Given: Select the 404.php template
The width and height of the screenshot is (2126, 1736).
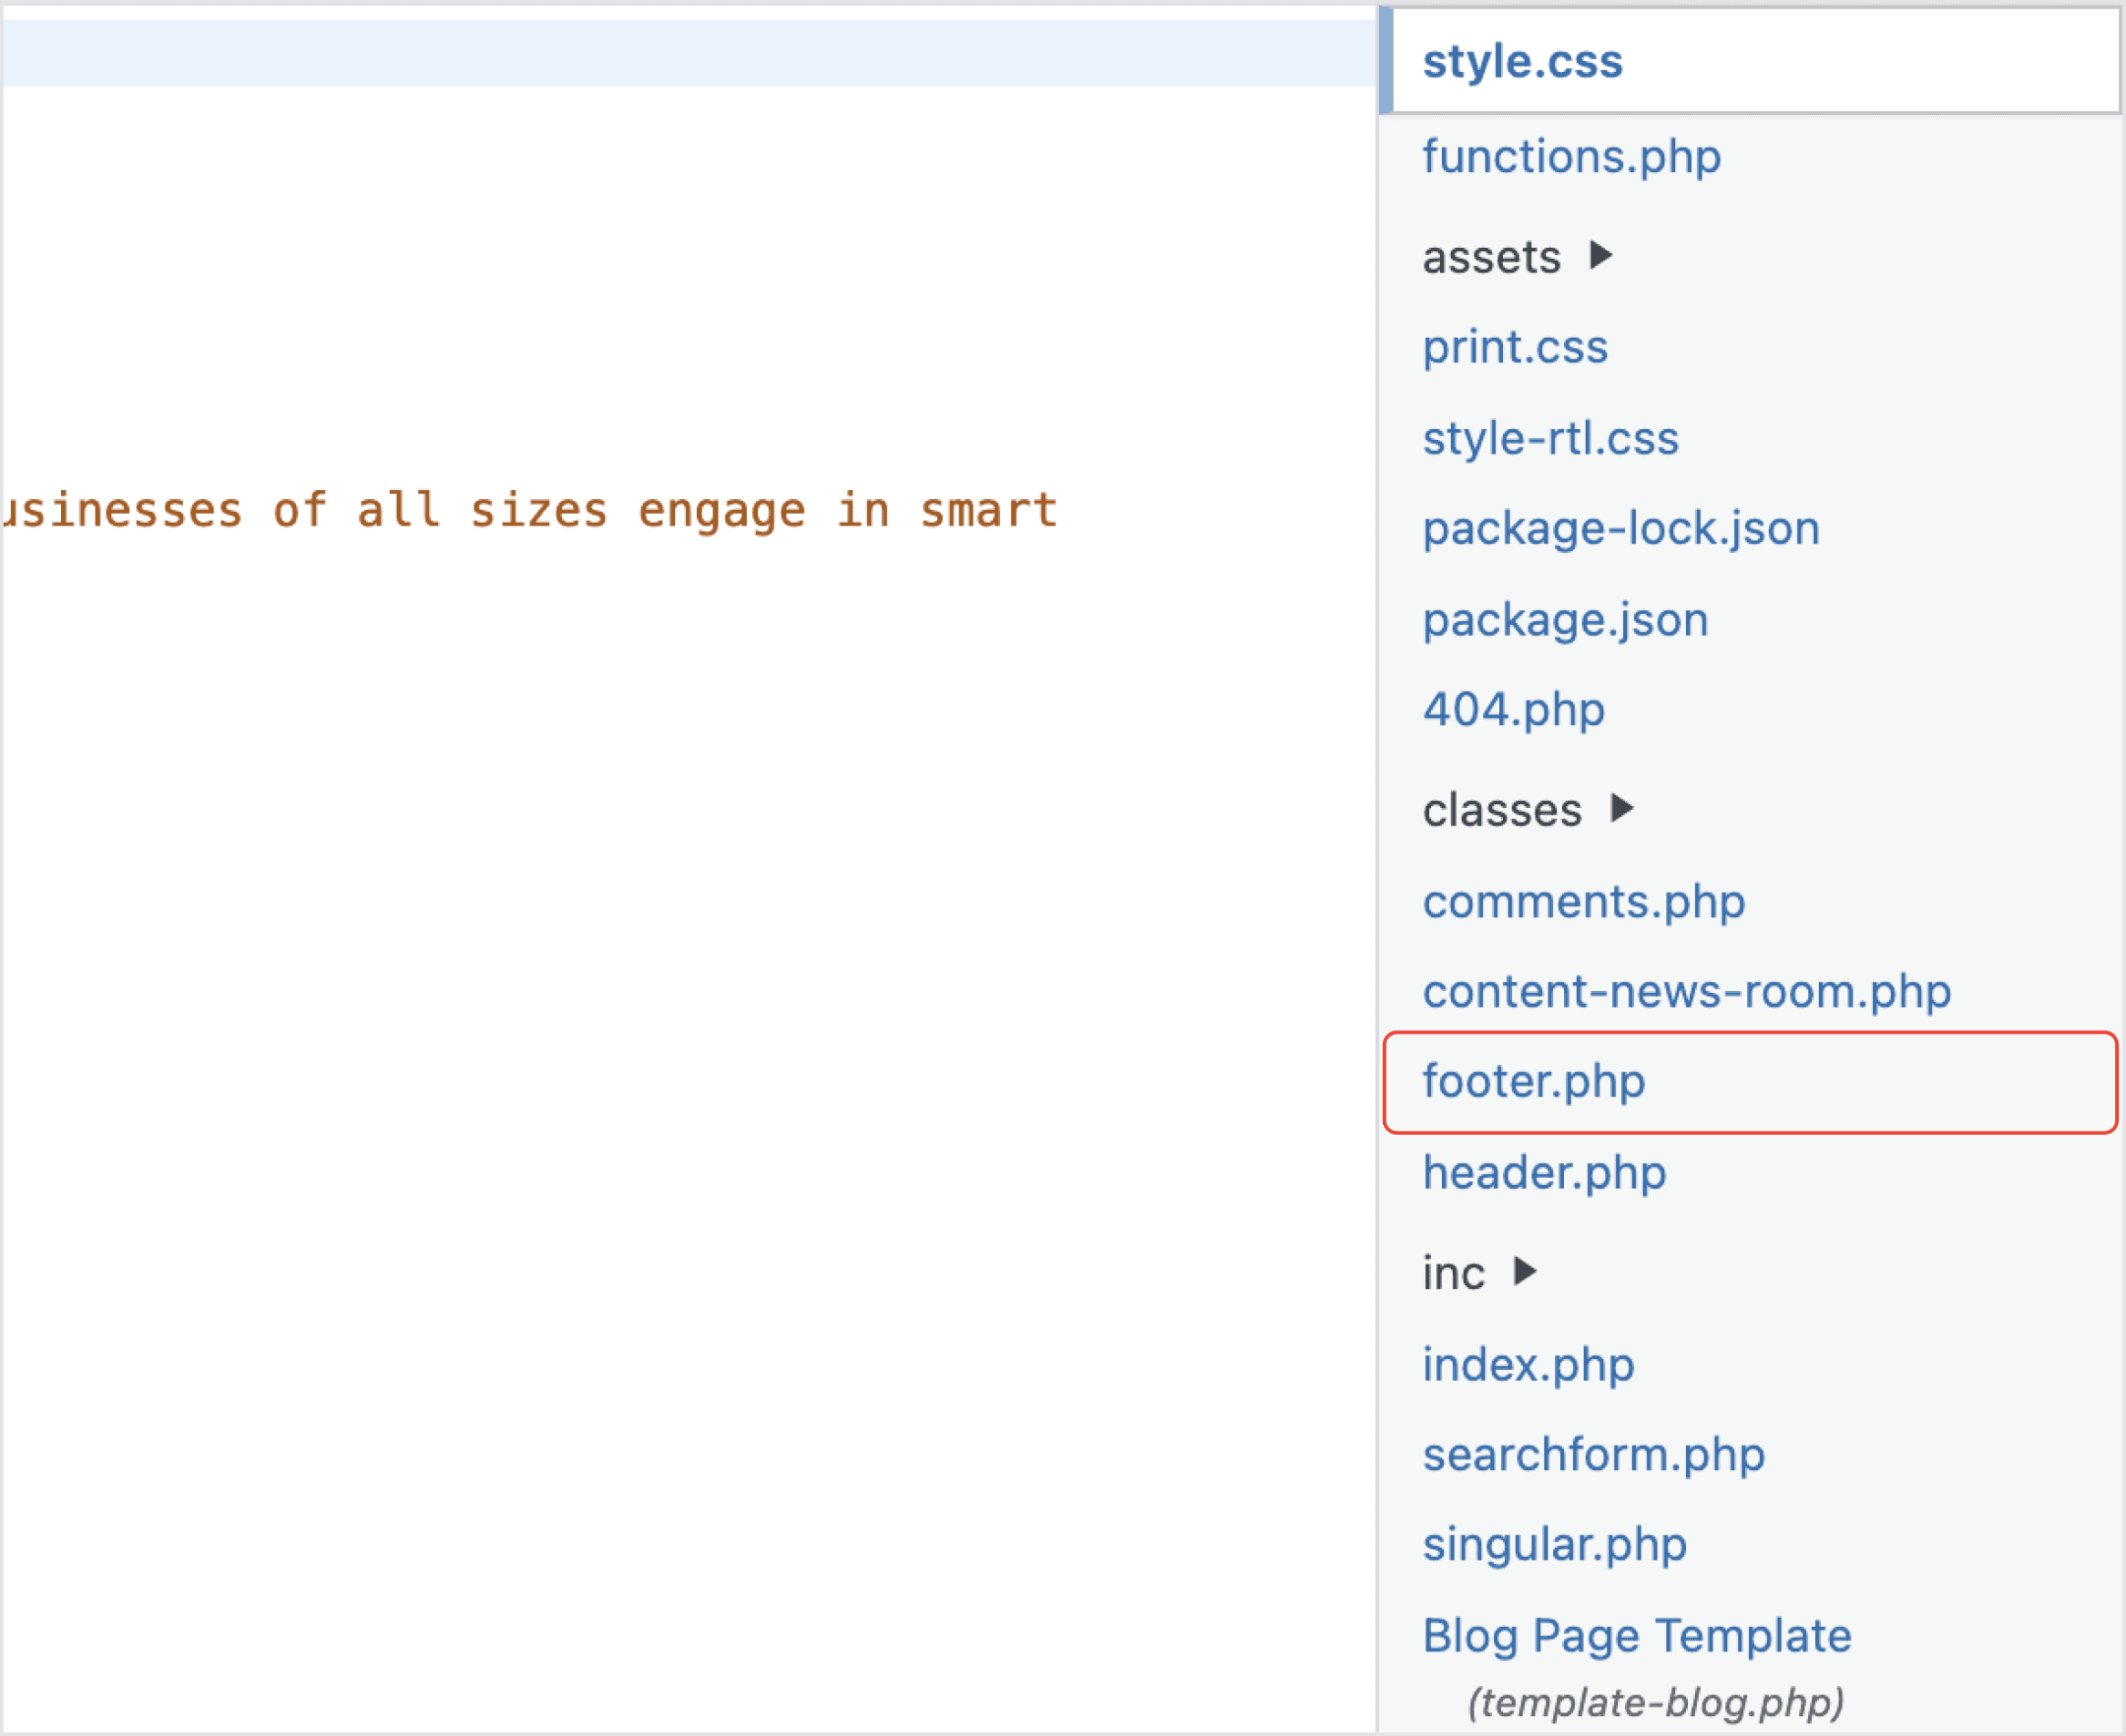Looking at the screenshot, I should tap(1513, 709).
